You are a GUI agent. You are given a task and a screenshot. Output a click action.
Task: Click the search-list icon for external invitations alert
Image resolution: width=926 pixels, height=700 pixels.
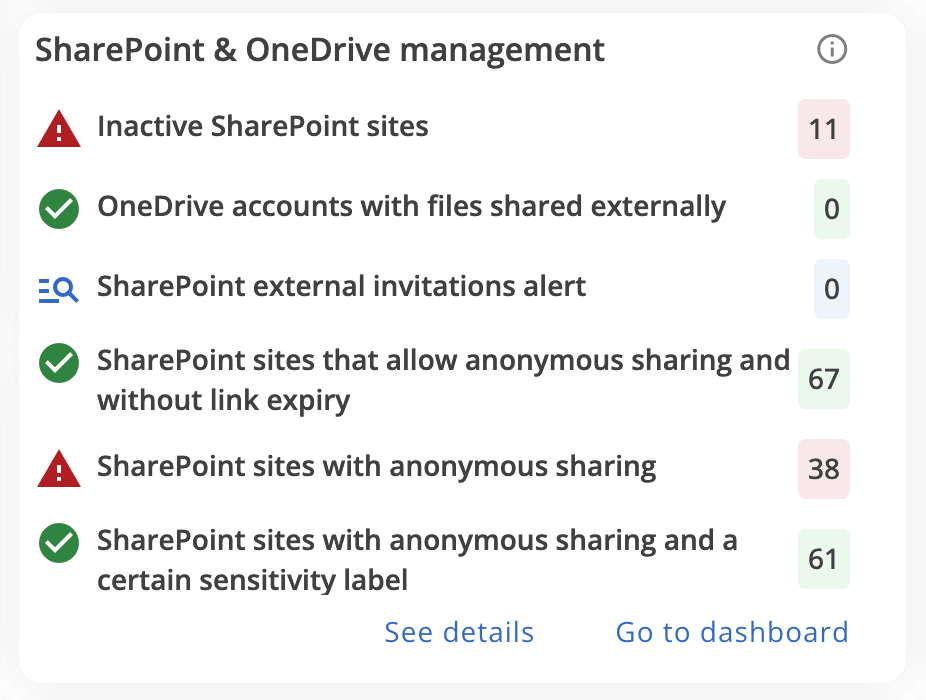(58, 289)
